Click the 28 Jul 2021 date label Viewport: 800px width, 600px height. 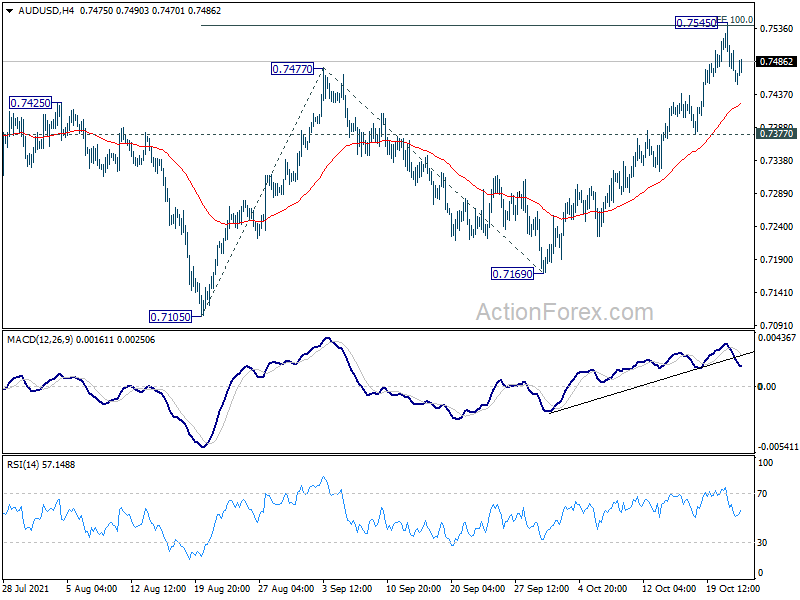[26, 589]
